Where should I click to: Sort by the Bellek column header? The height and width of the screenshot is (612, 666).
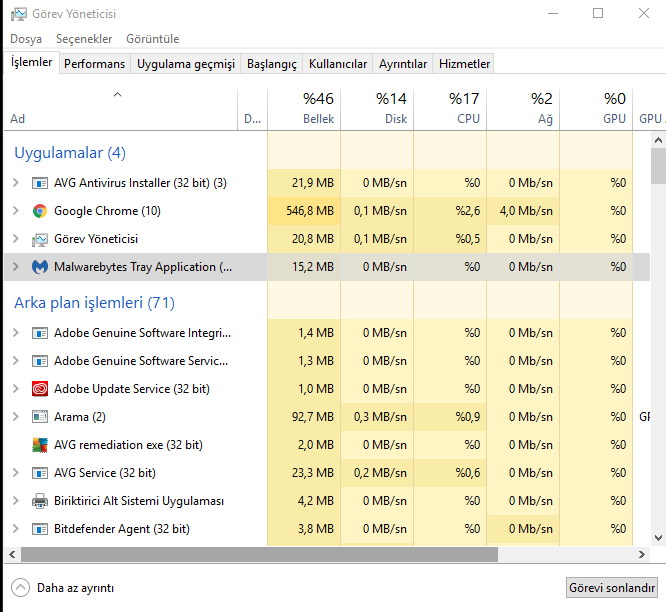(x=304, y=109)
